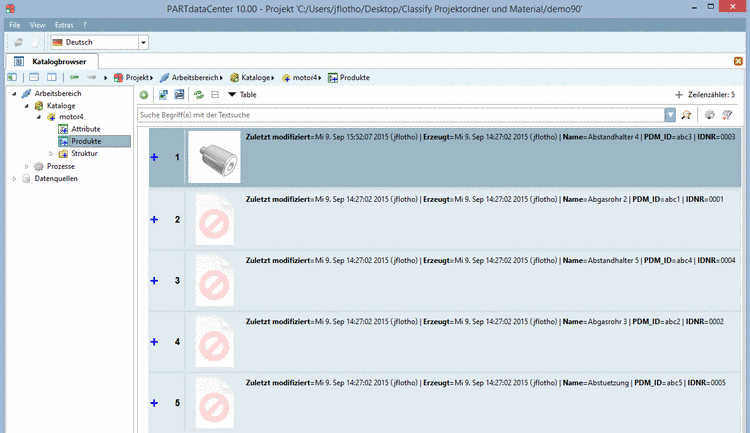Collapse all rows with the minus icon
This screenshot has height=433, width=750.
(215, 95)
